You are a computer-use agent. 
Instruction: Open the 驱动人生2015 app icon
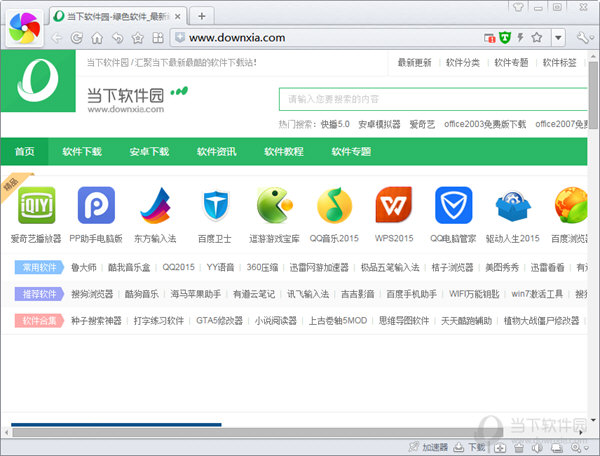[x=513, y=206]
